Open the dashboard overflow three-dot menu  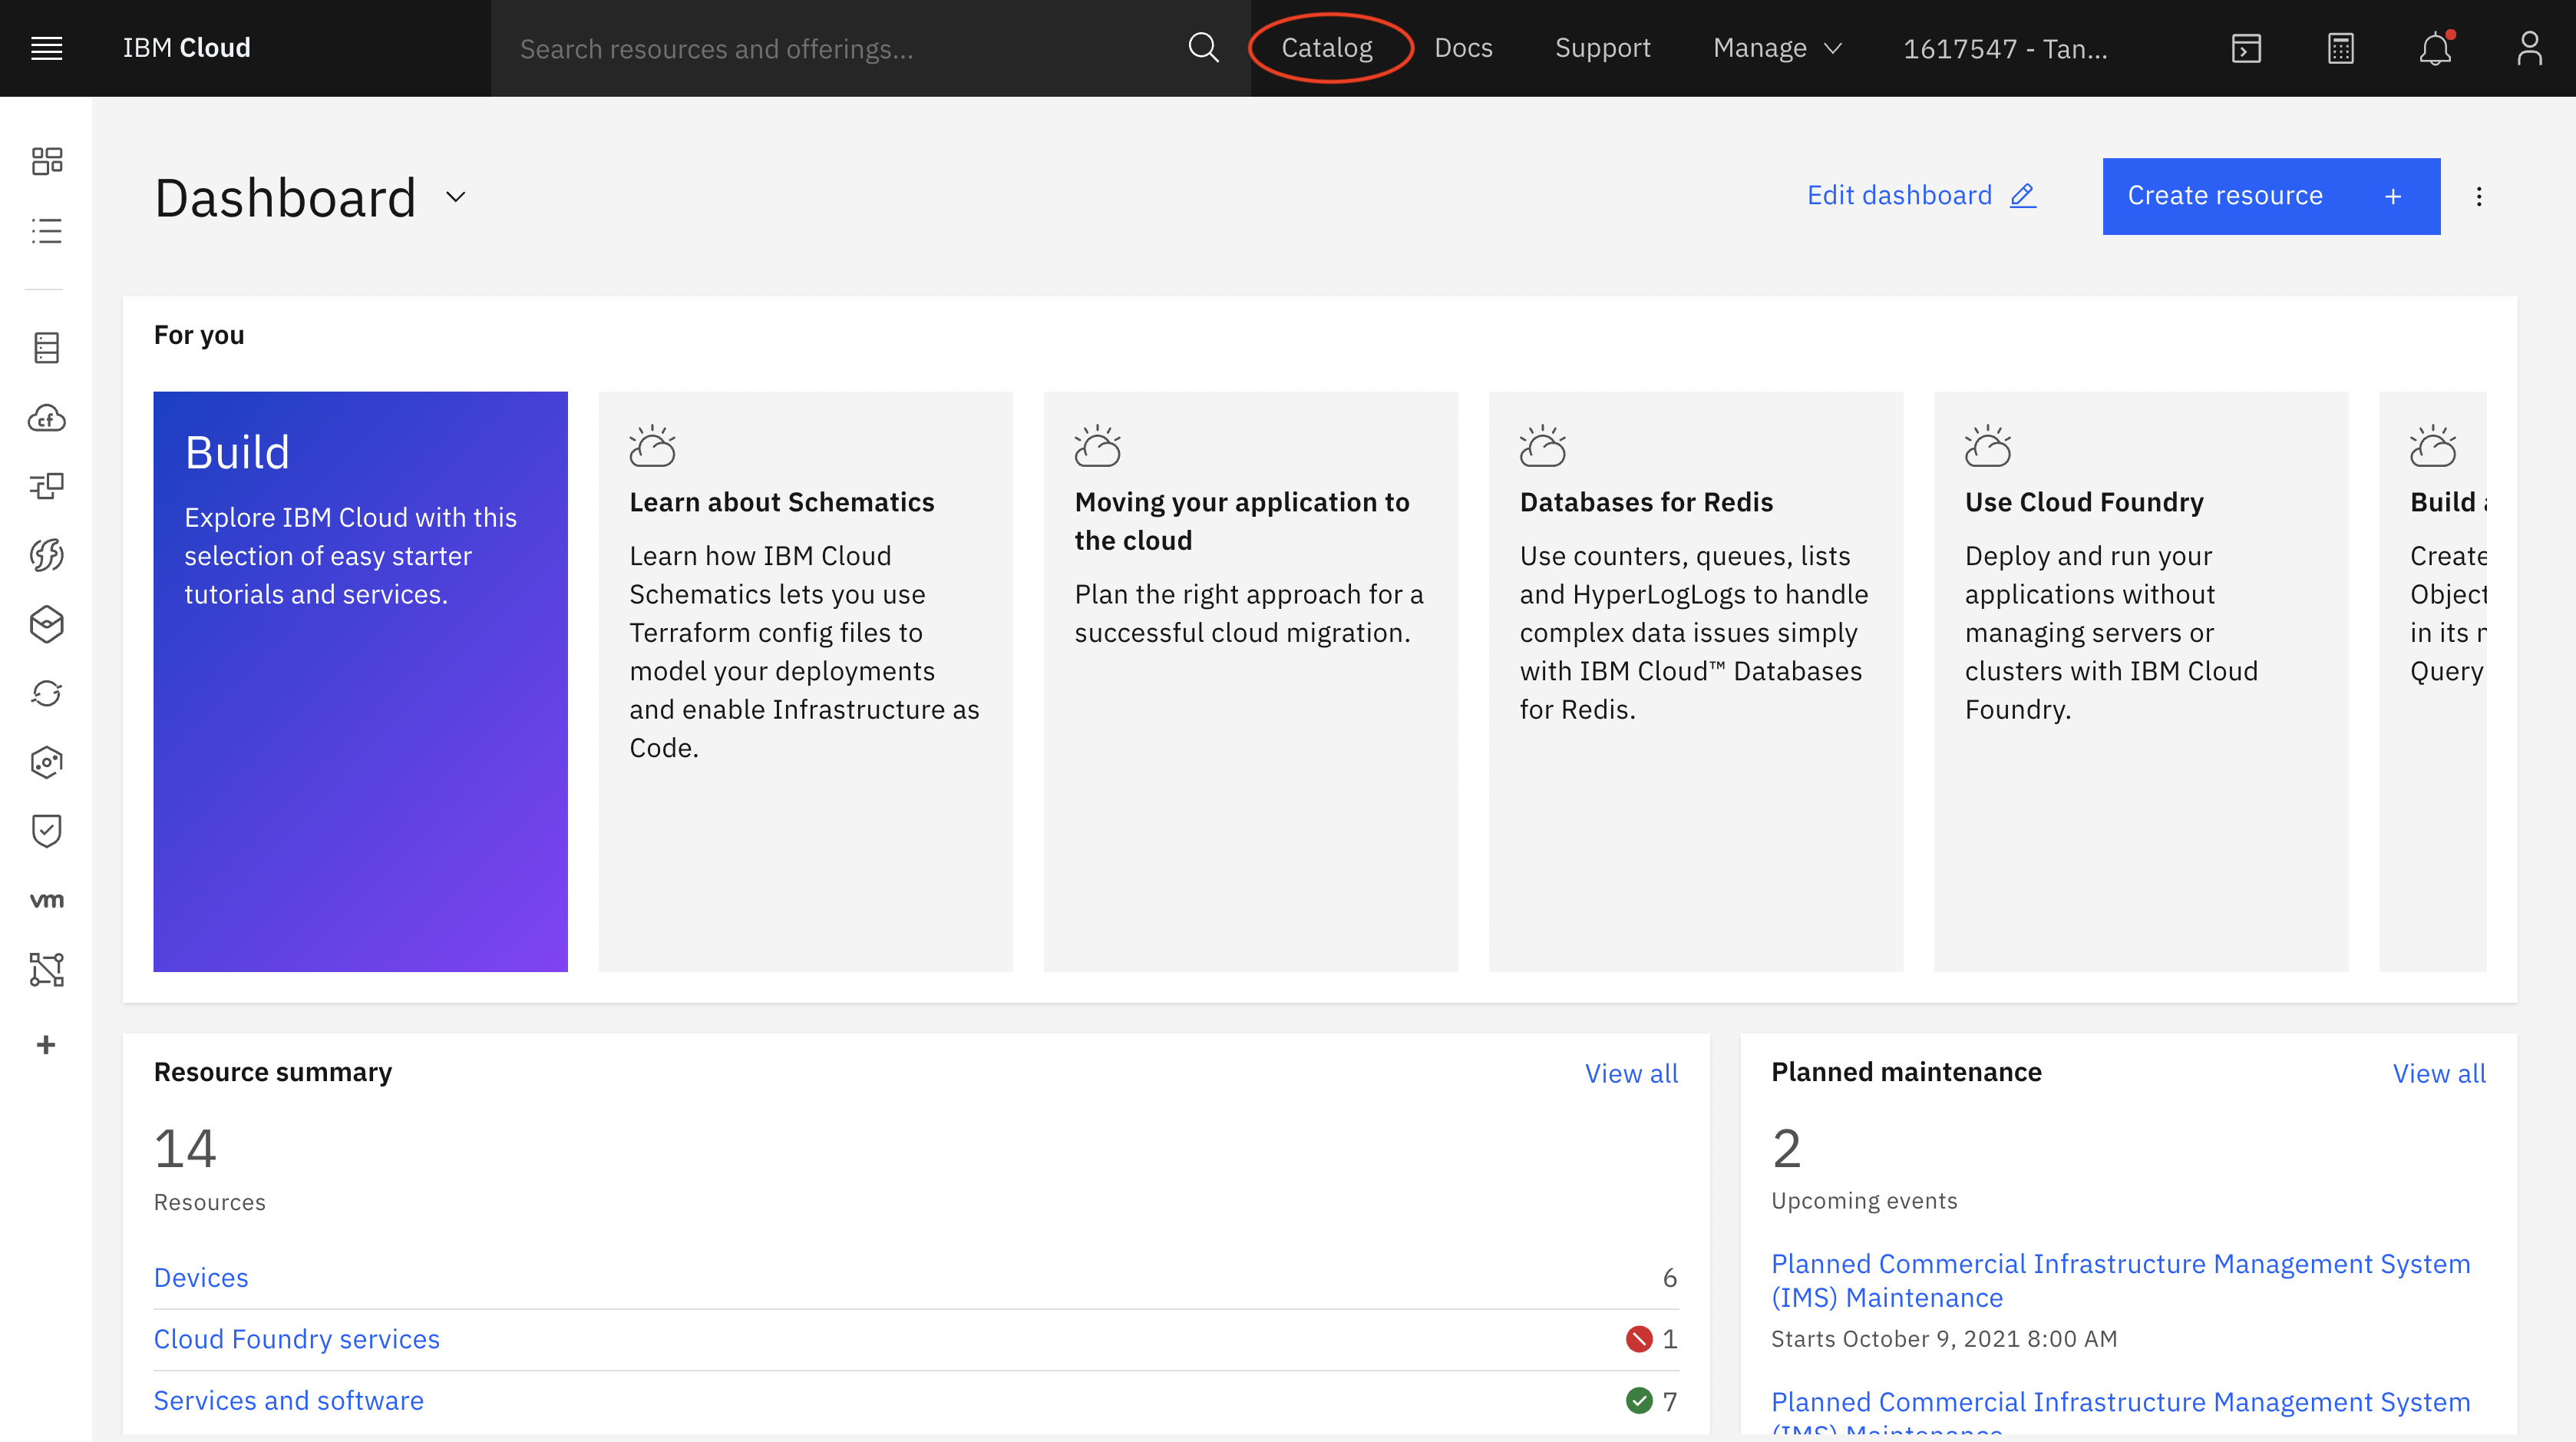coord(2479,196)
